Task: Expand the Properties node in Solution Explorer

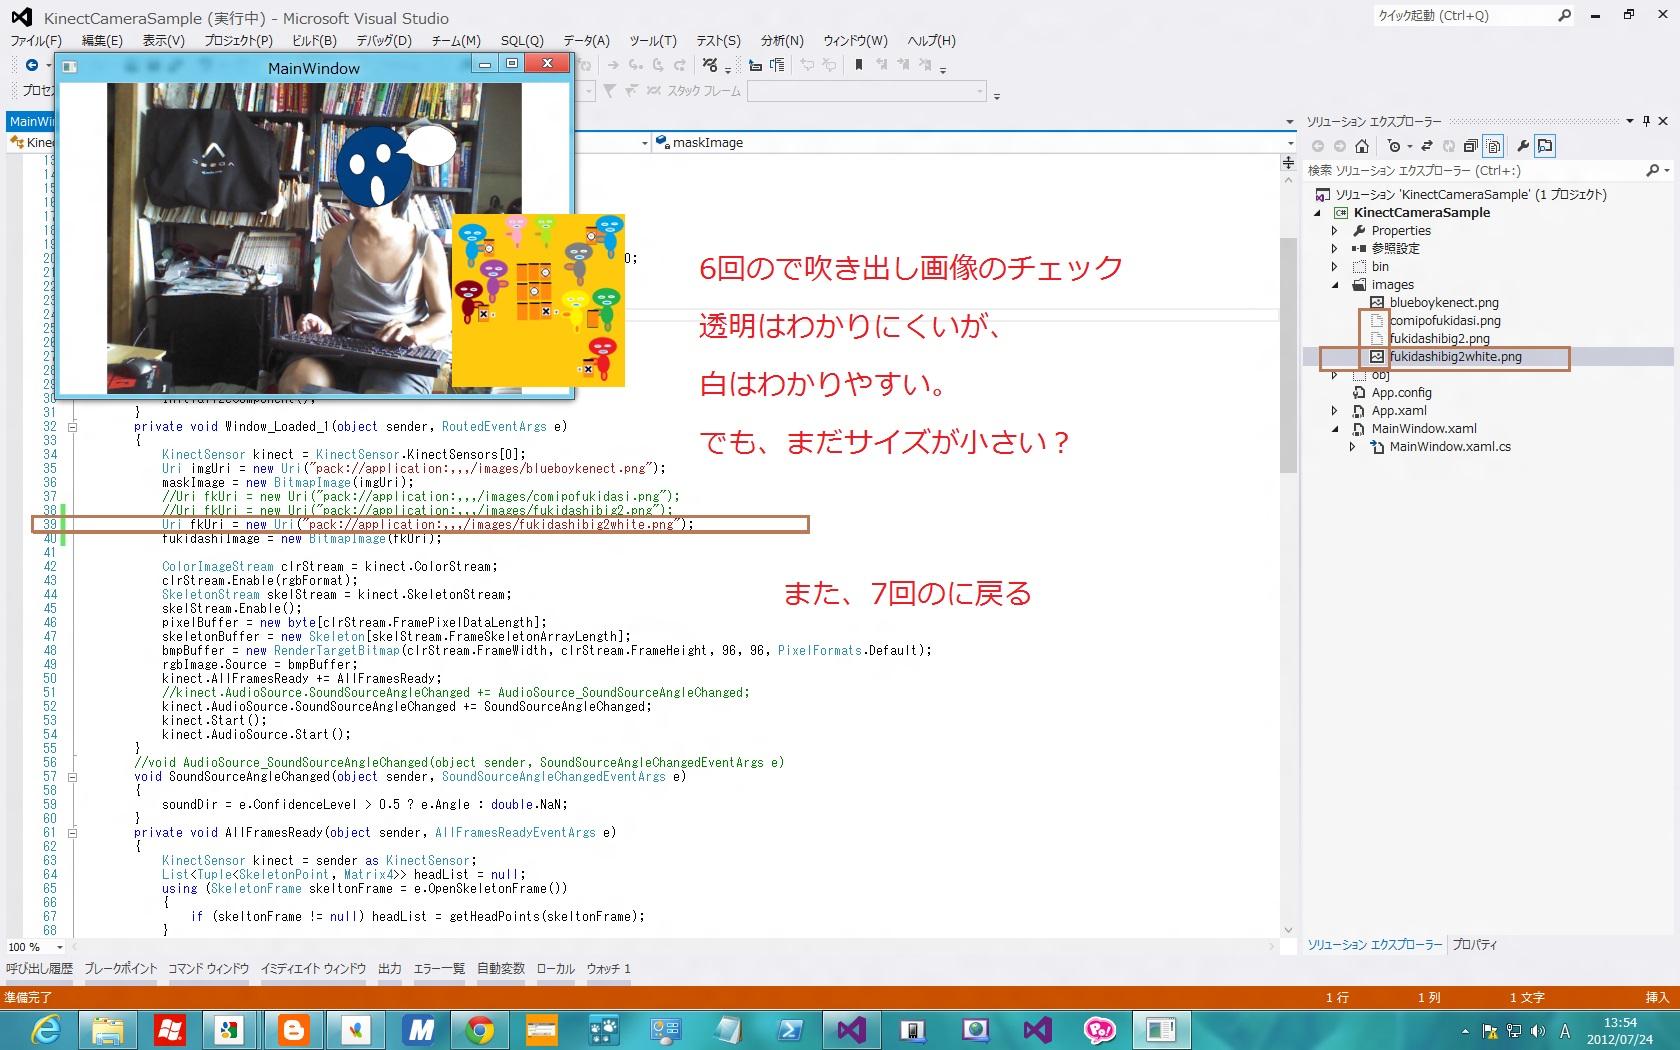Action: tap(1335, 231)
